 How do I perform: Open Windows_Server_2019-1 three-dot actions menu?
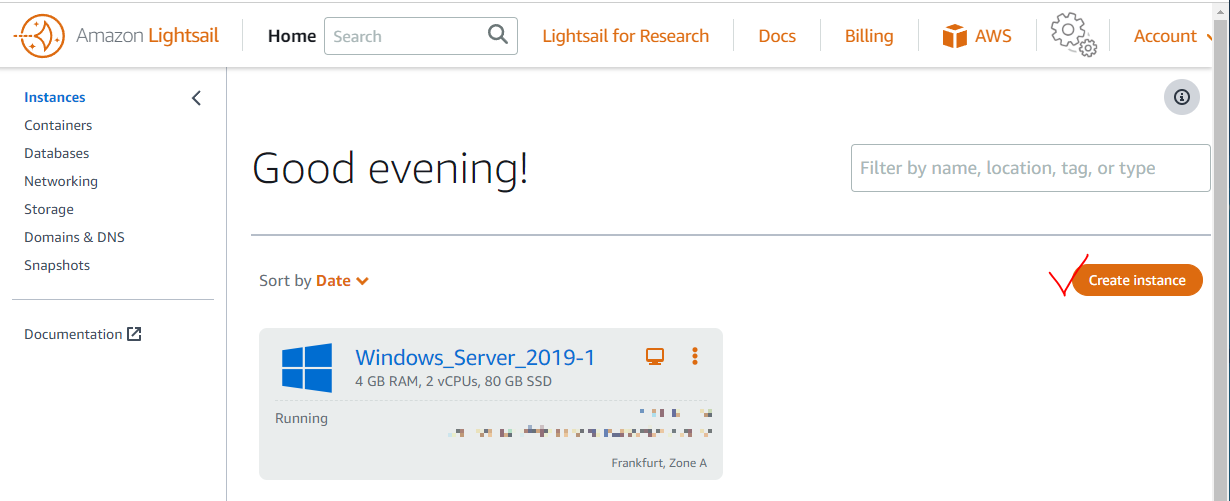(x=695, y=356)
